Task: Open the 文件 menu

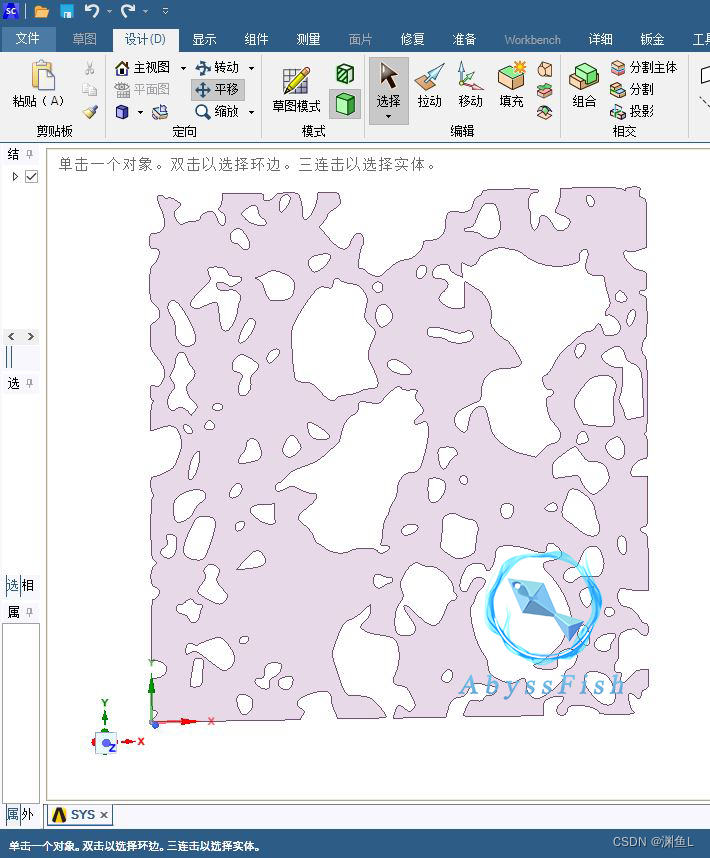Action: coord(27,39)
